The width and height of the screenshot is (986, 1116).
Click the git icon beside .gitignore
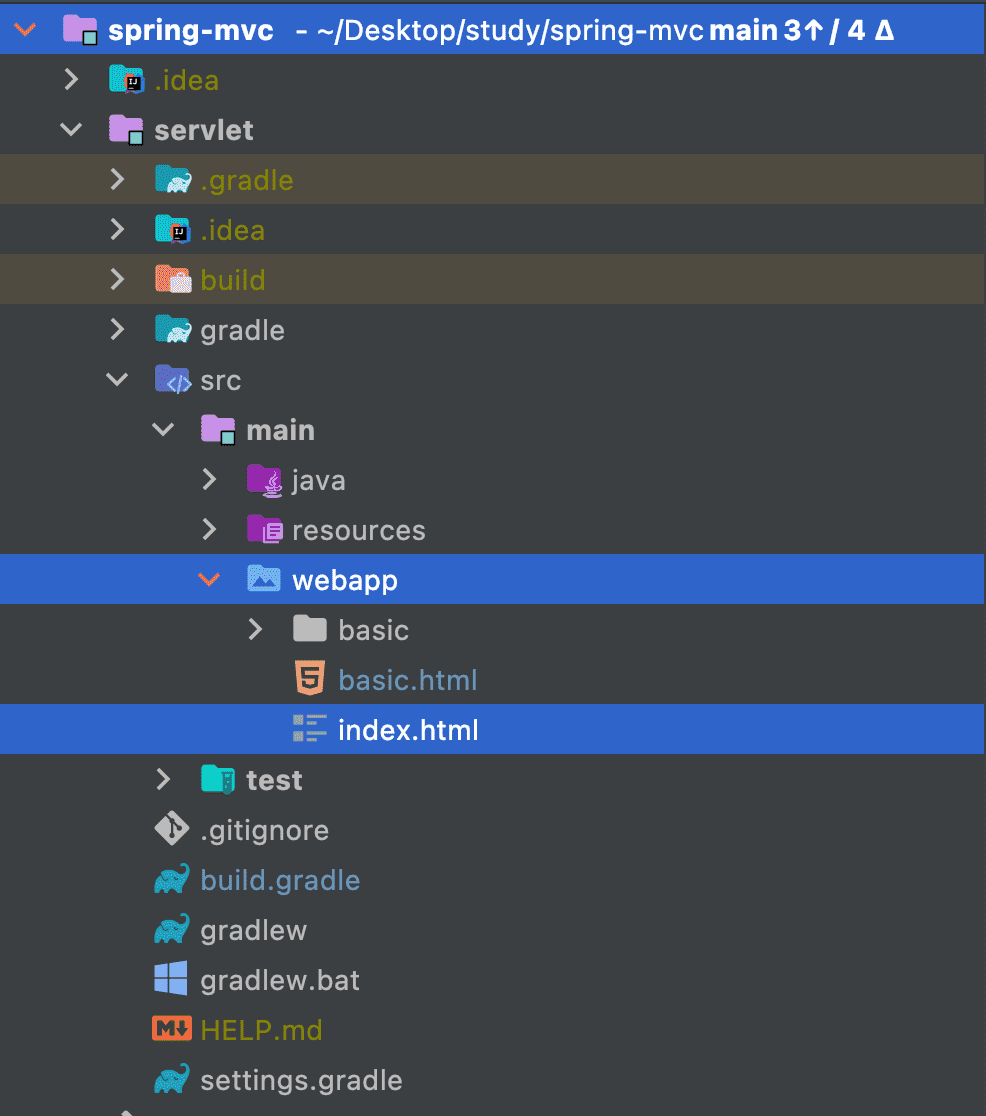click(x=172, y=828)
